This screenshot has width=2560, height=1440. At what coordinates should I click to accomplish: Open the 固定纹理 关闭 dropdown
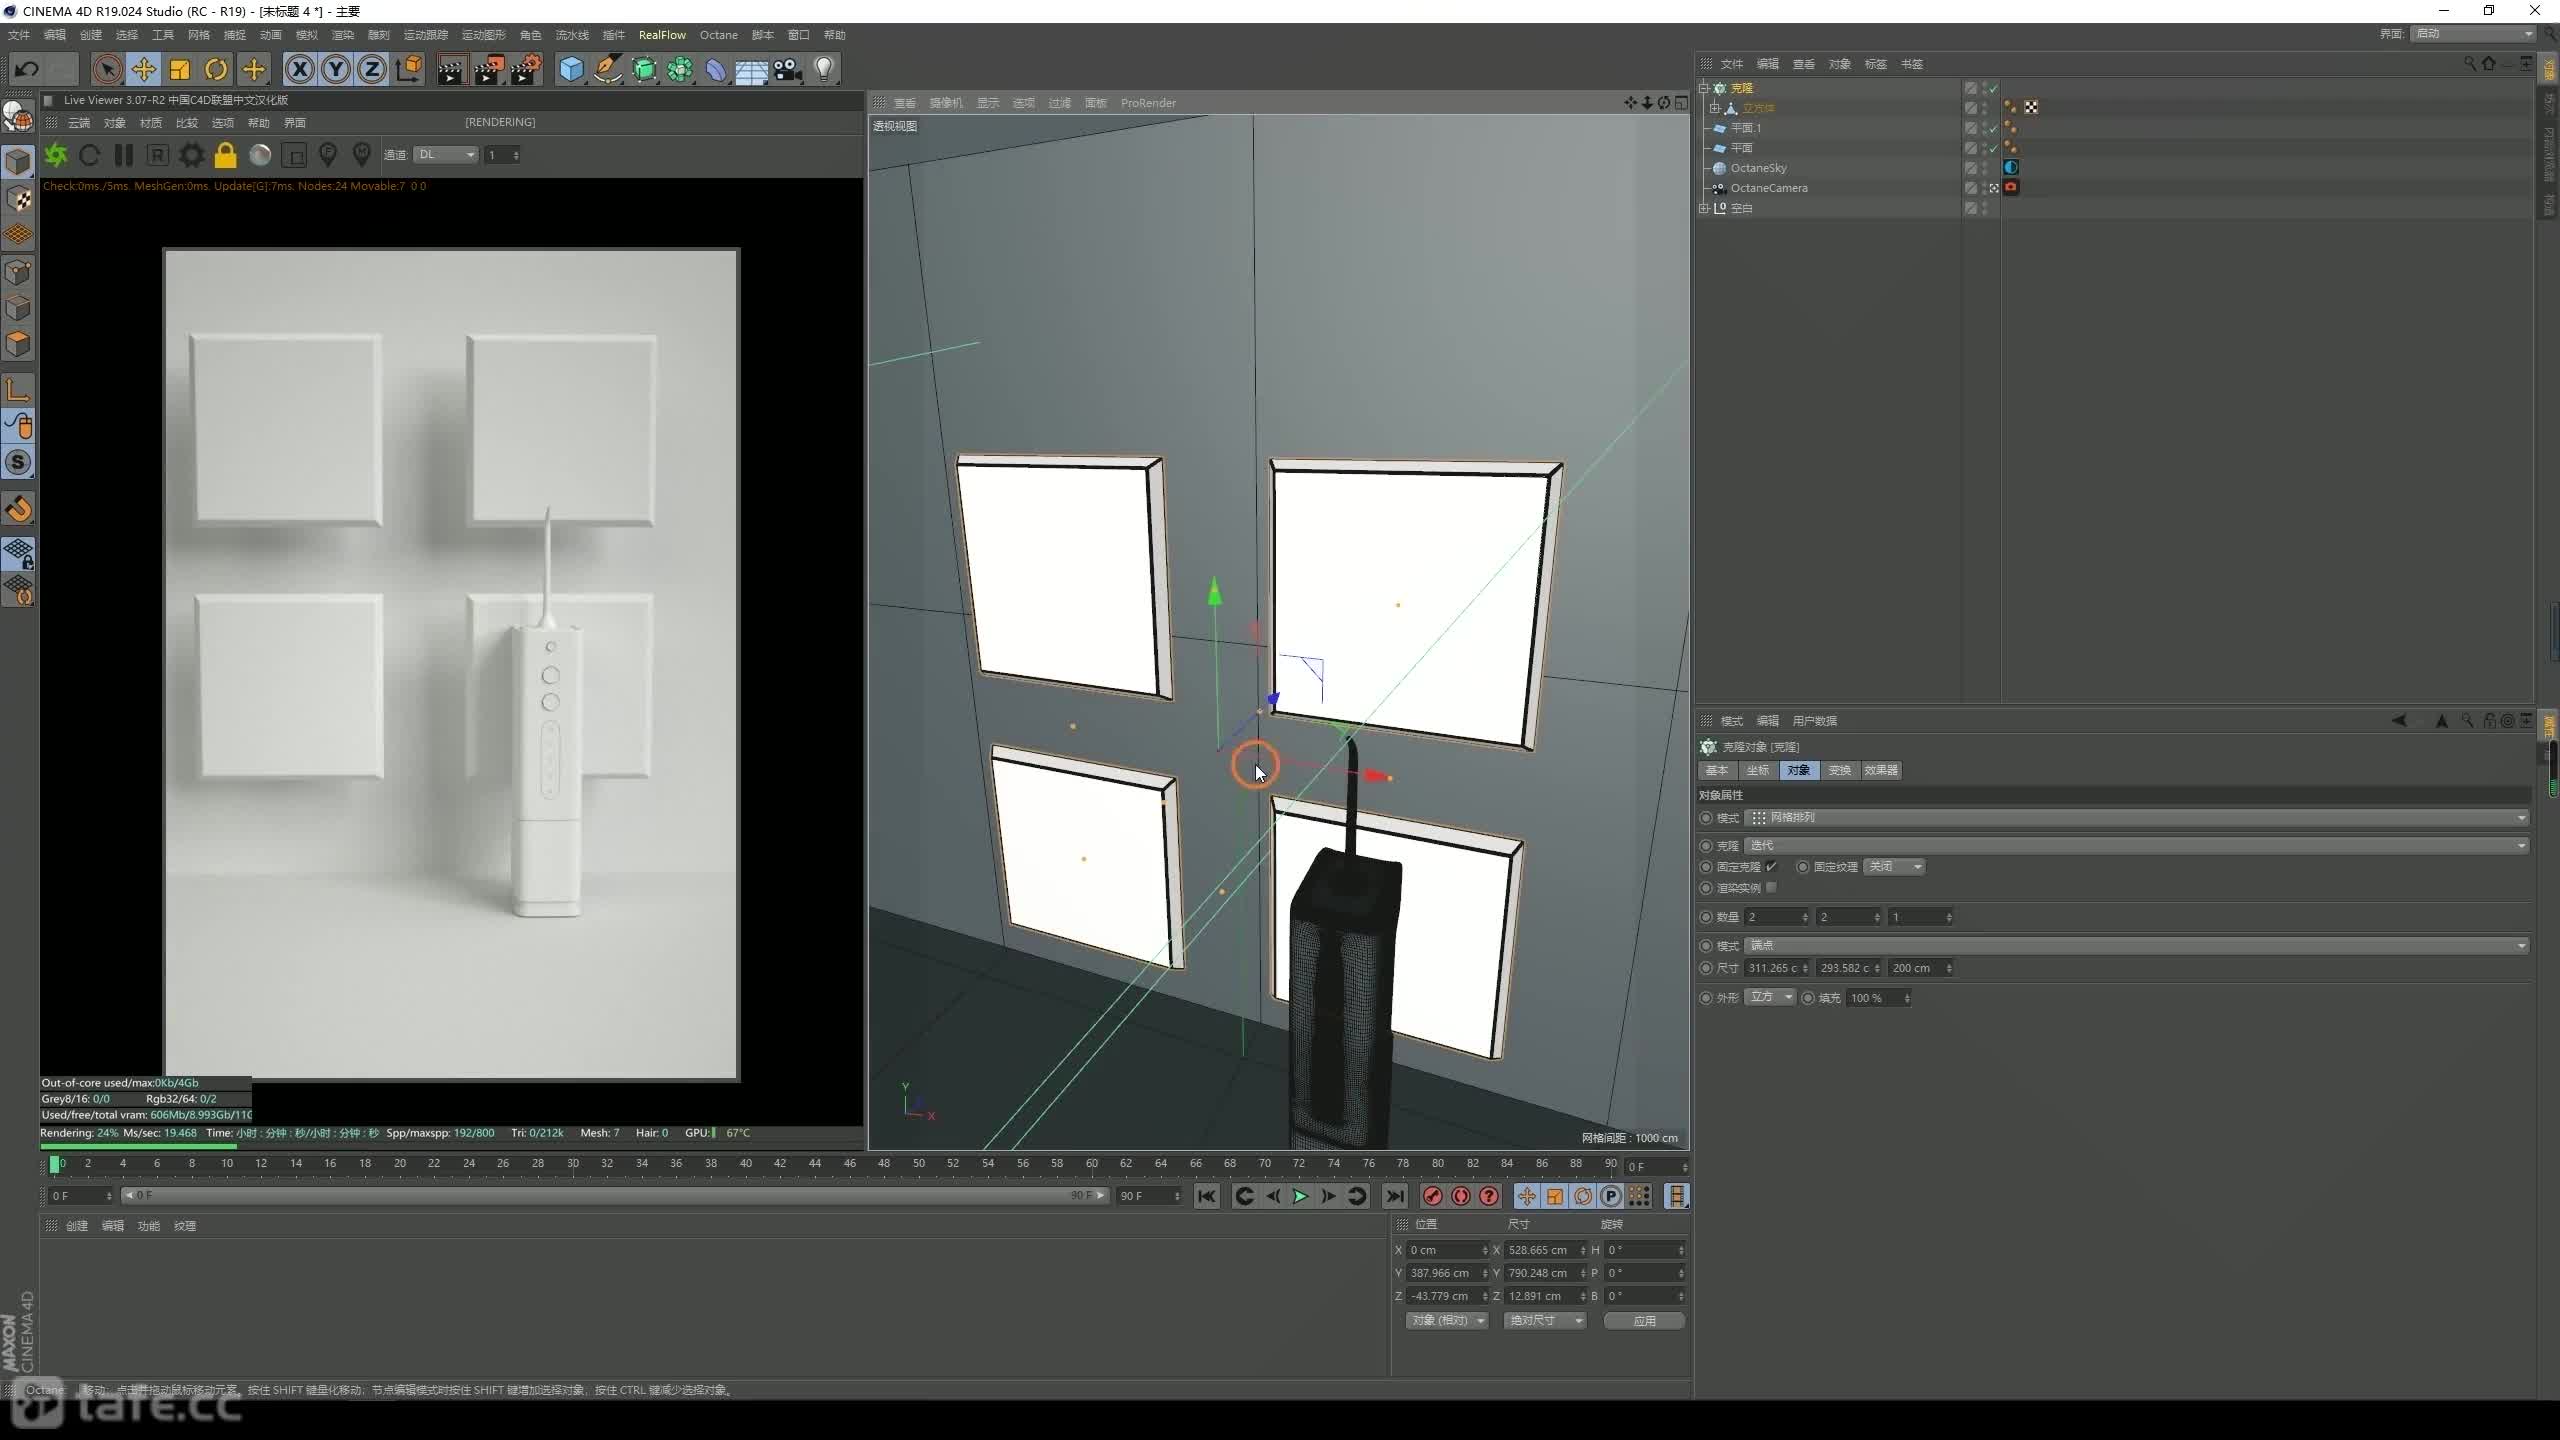click(x=1895, y=867)
